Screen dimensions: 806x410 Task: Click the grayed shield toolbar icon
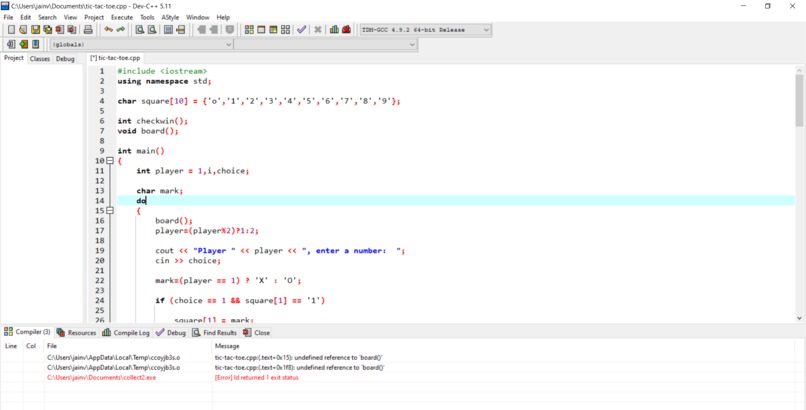tap(230, 30)
